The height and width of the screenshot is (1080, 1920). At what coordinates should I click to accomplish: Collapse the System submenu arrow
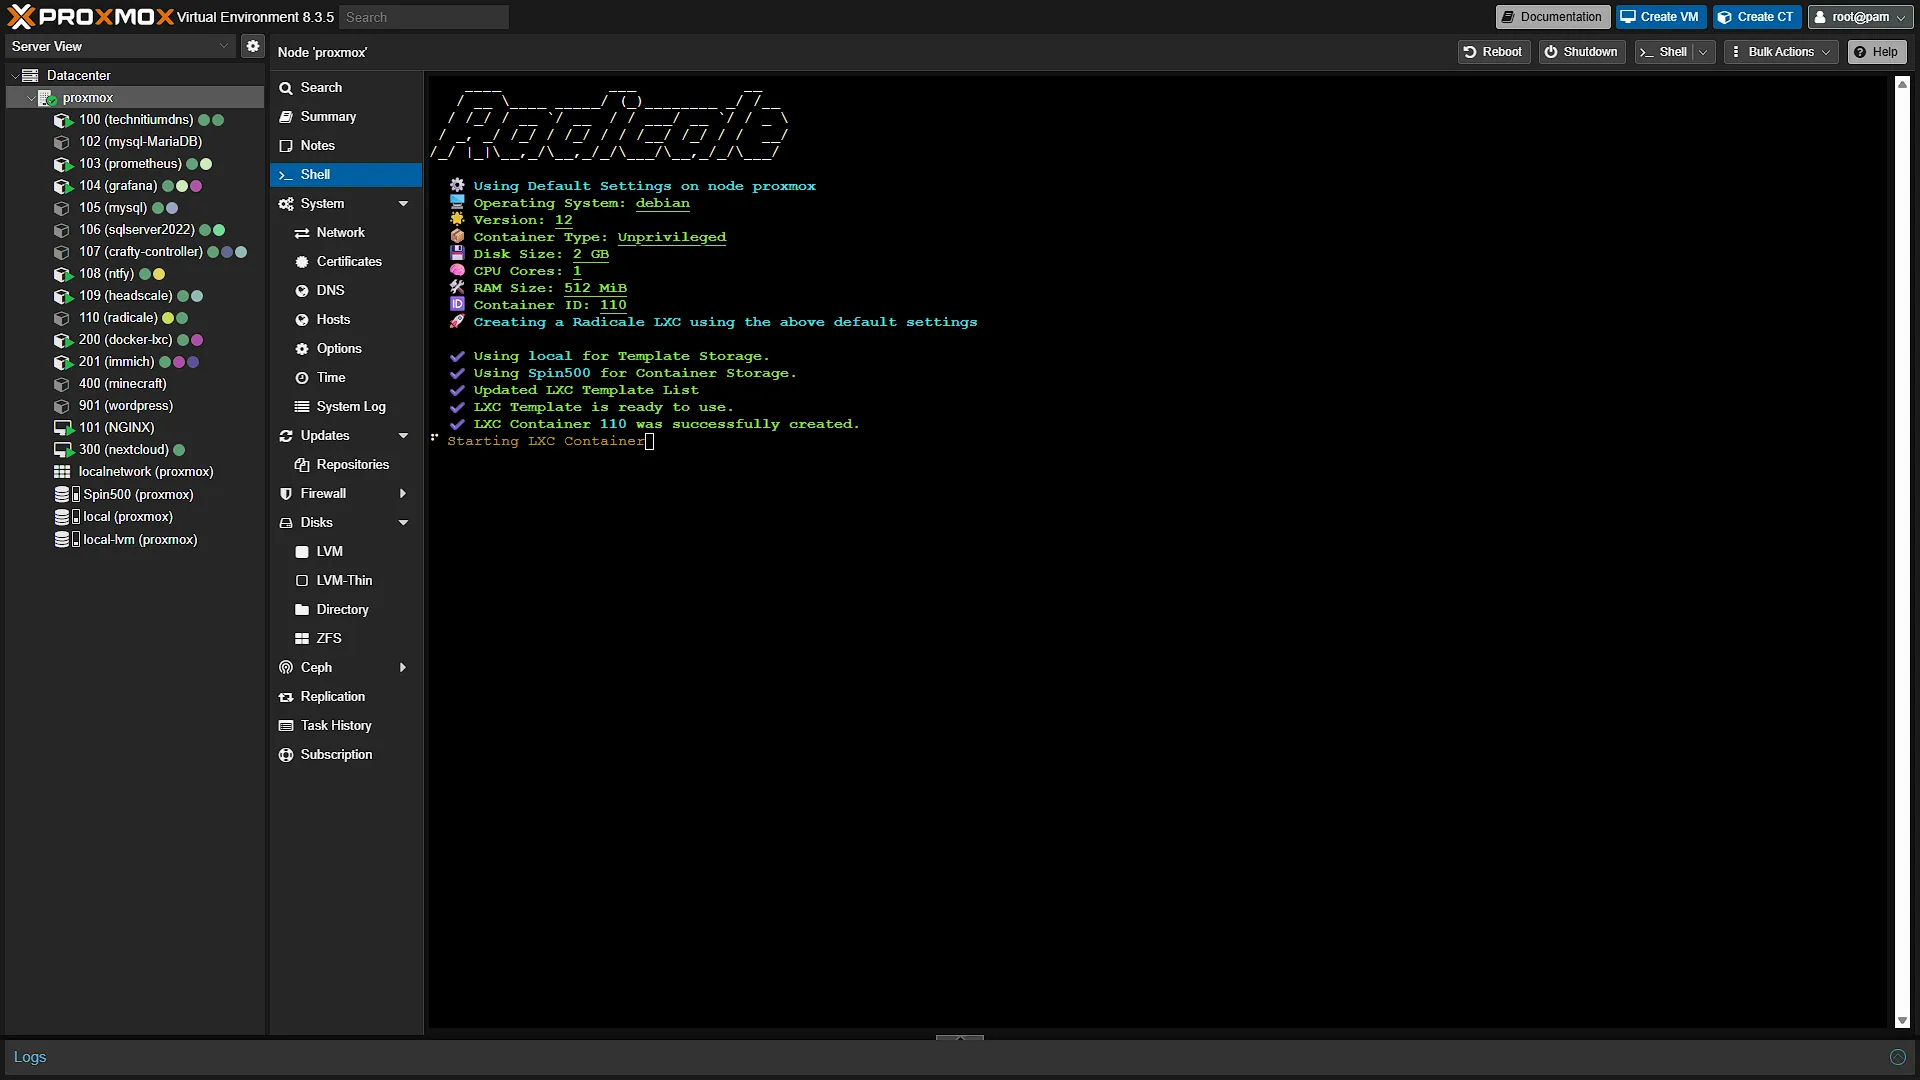403,204
